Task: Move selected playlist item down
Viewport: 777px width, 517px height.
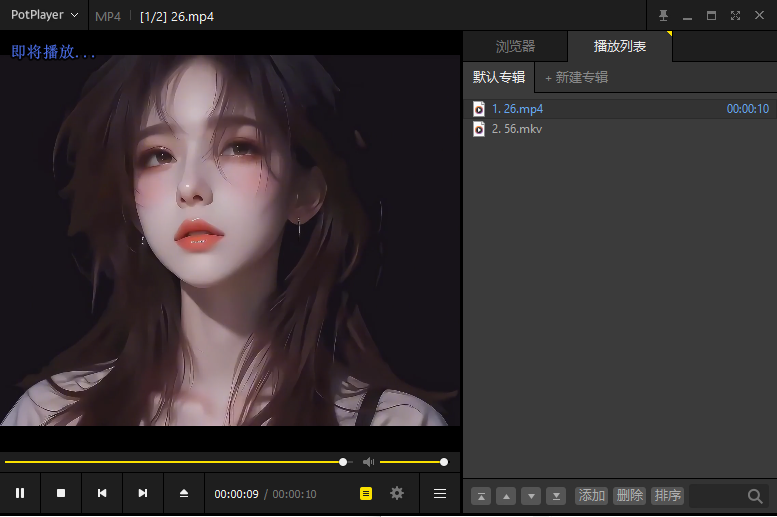Action: [531, 496]
